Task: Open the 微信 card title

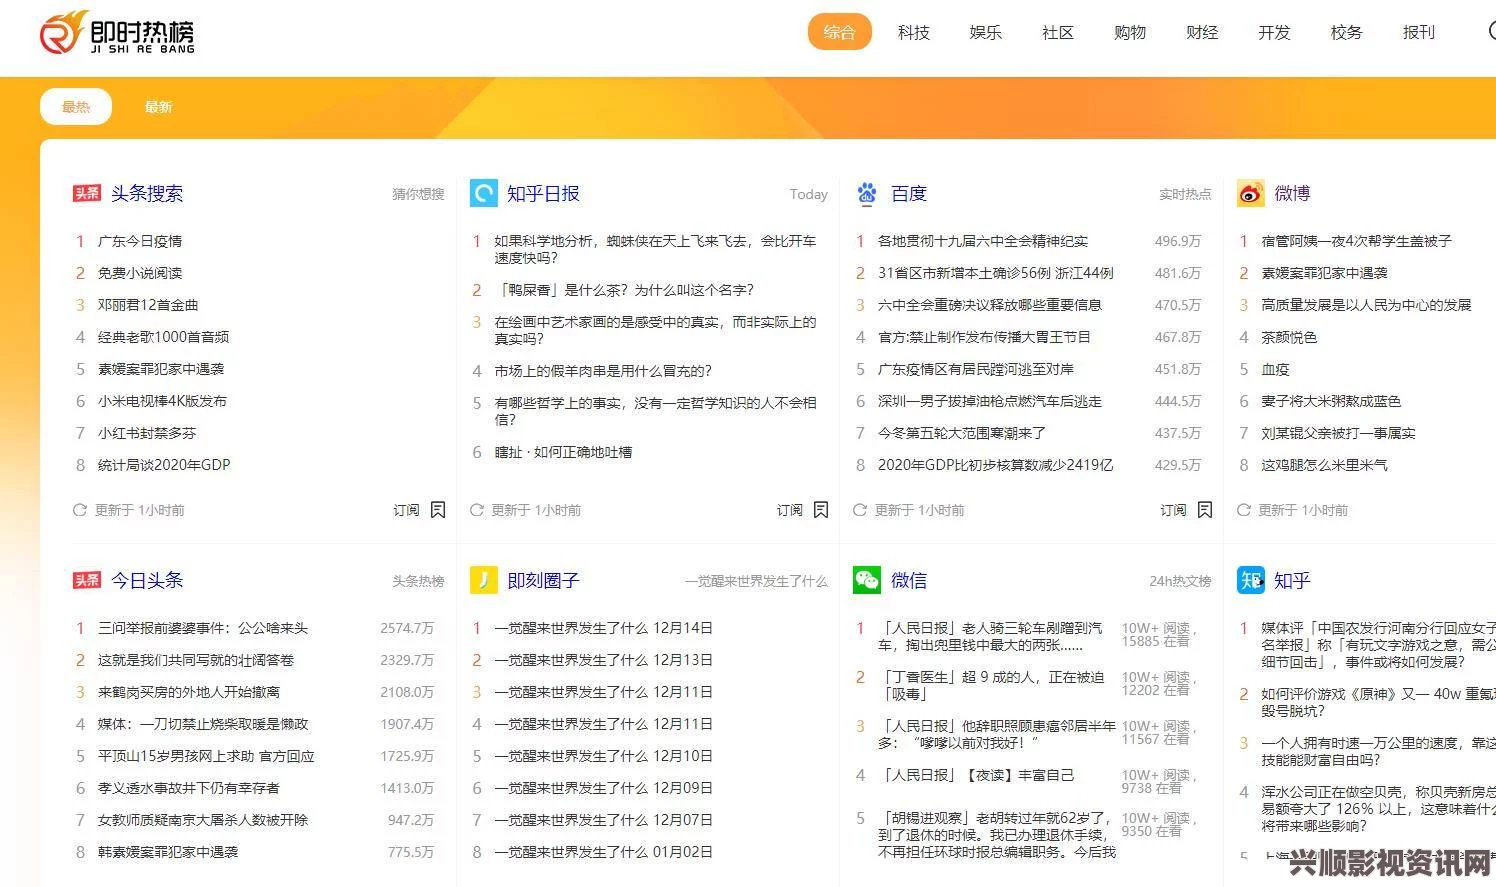Action: [909, 580]
